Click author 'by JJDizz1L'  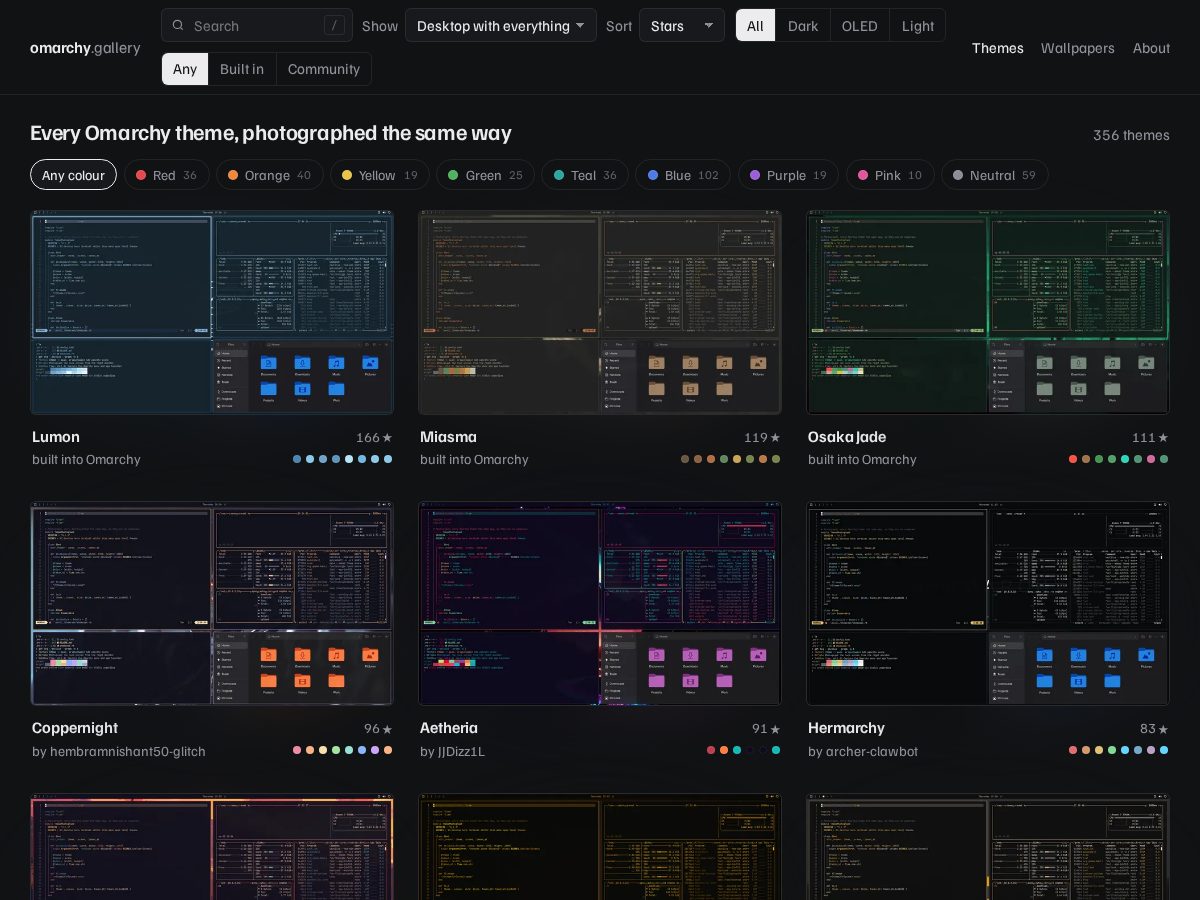tap(452, 751)
